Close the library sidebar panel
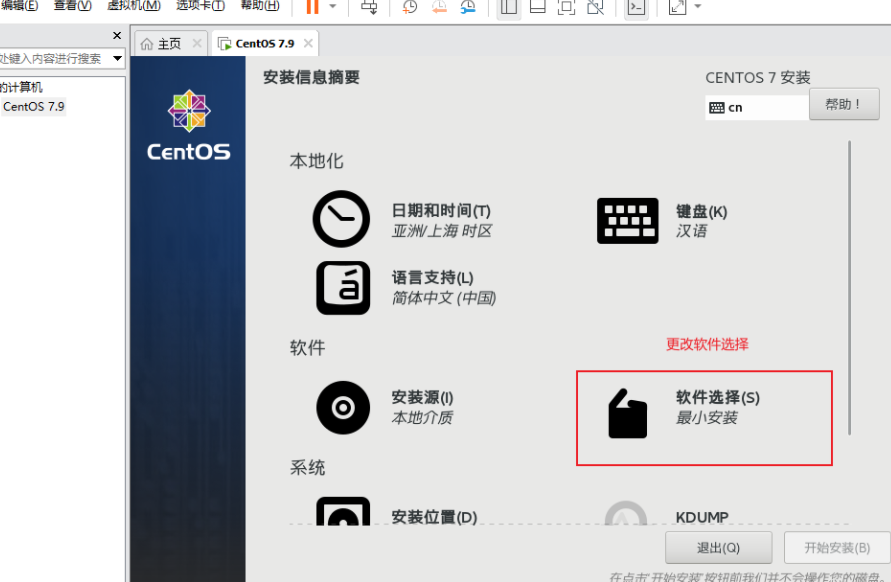 (x=117, y=35)
